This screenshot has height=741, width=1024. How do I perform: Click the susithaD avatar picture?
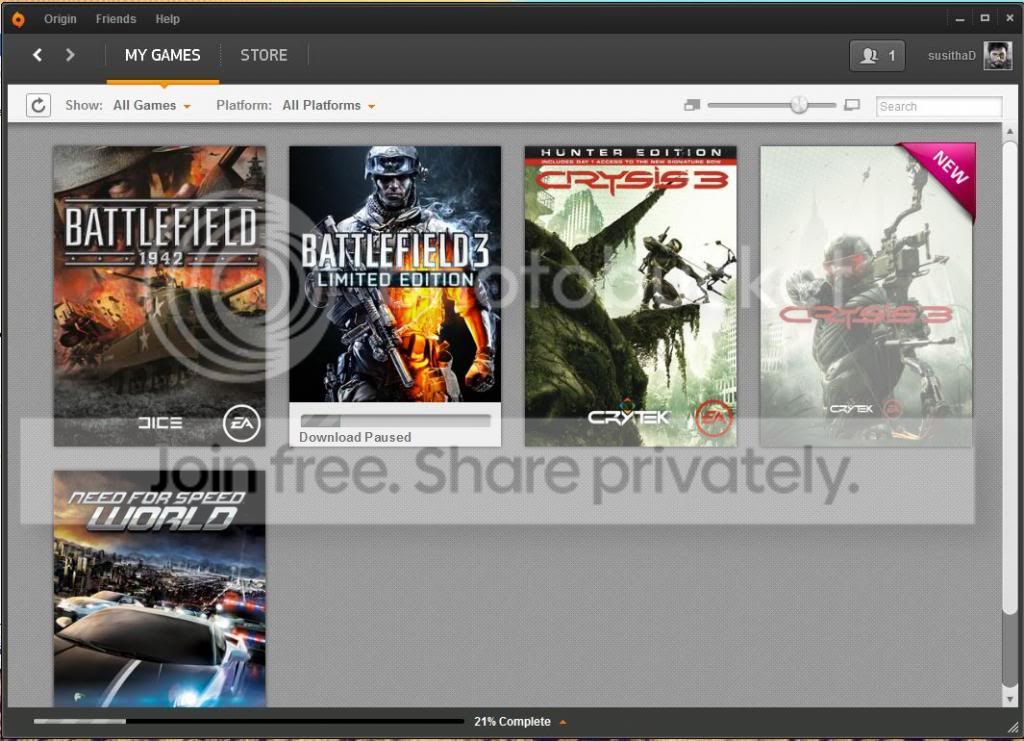point(998,56)
